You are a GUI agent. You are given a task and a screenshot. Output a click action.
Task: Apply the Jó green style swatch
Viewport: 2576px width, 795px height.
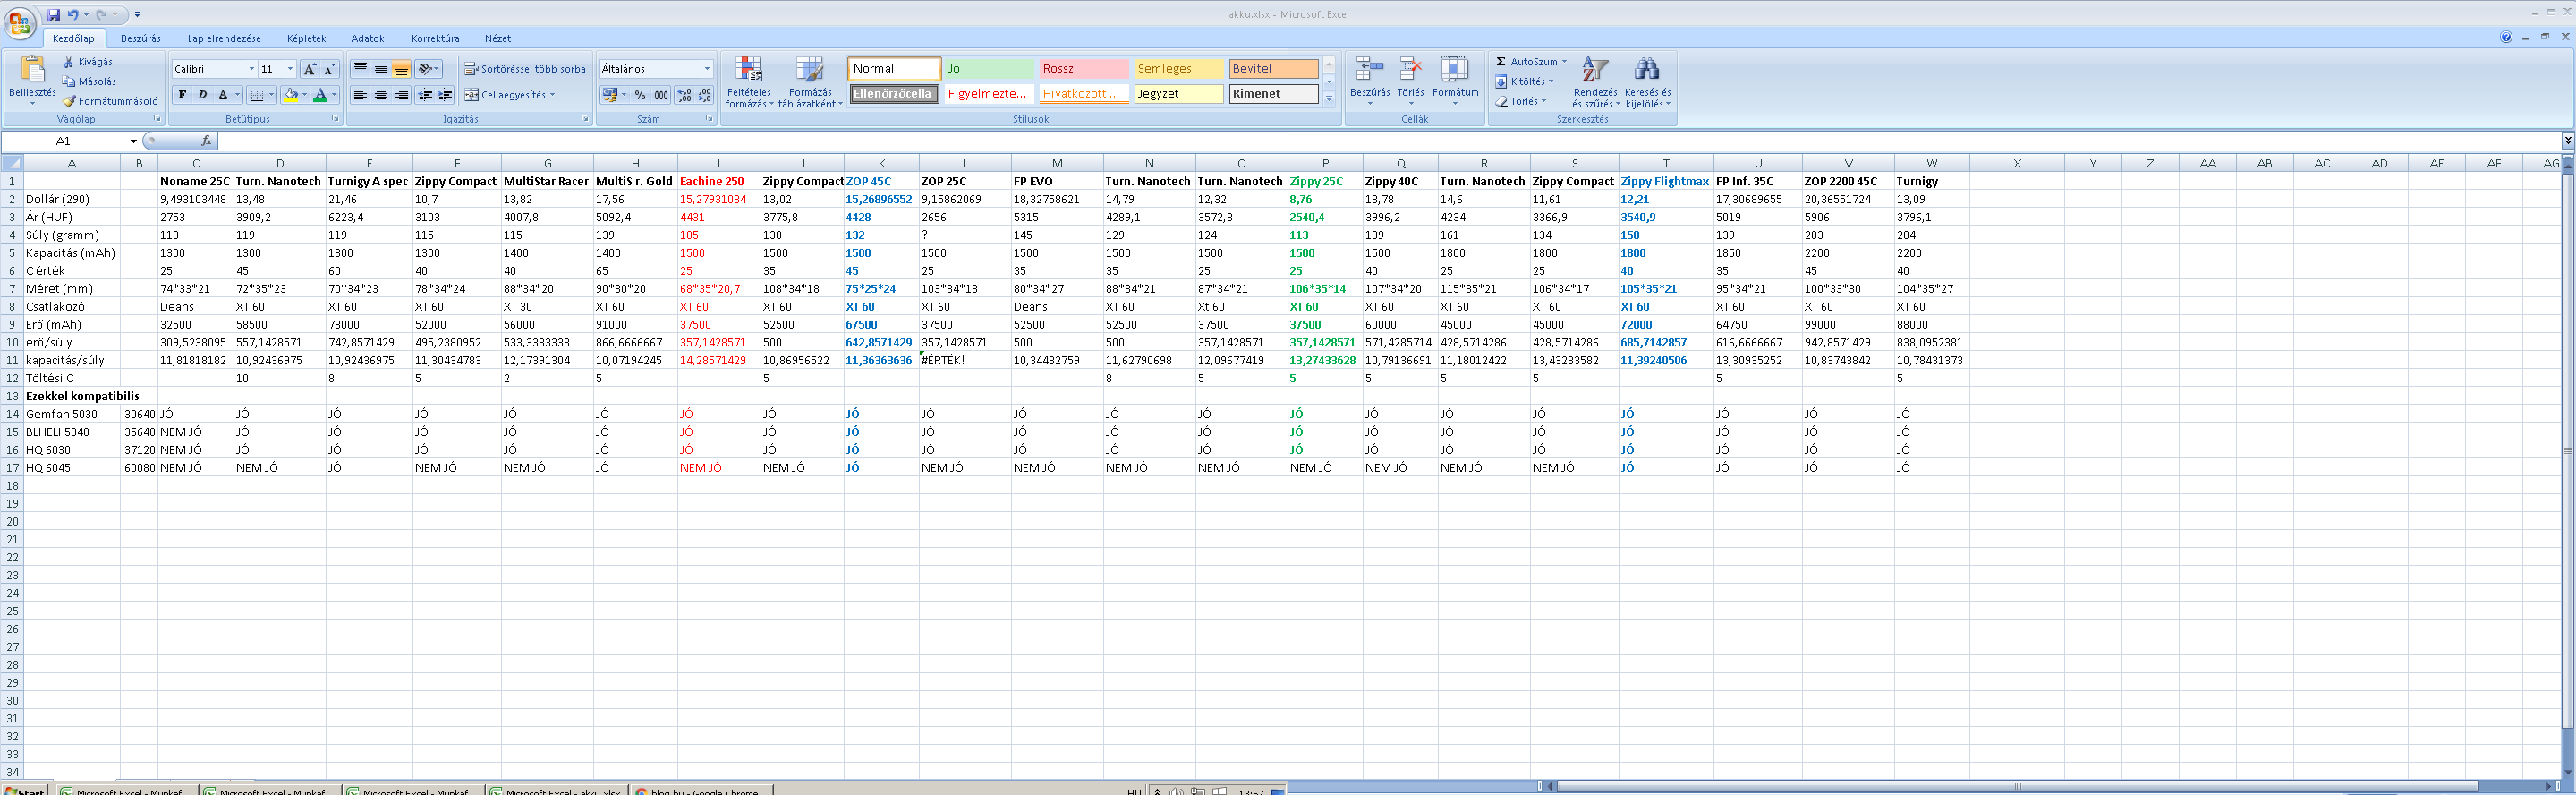click(989, 68)
